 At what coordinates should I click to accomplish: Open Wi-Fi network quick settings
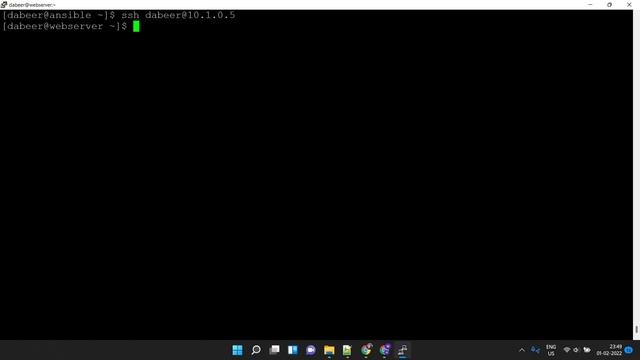[x=567, y=350]
